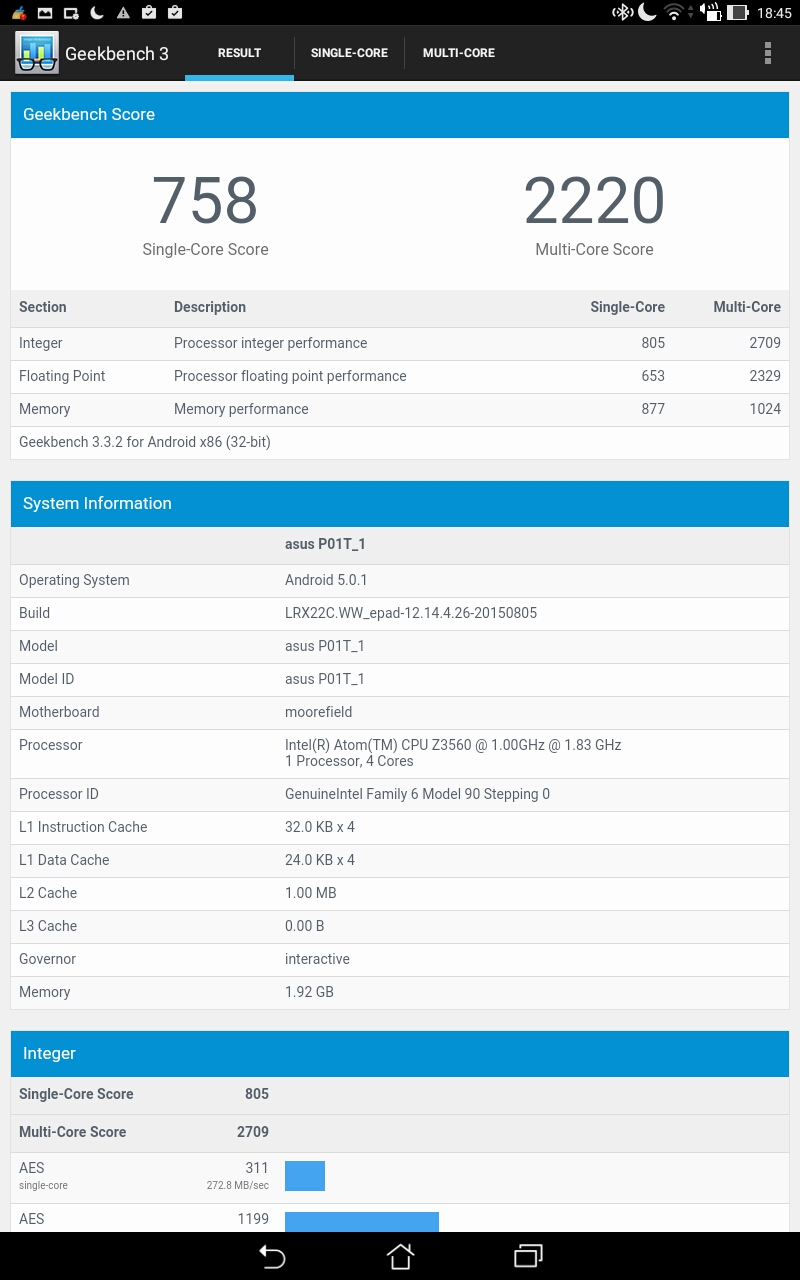Screen dimensions: 800x1280
Task: Select 'Geekbench 3.3.2 for Android x86 (32-bit)' text
Action: 145,442
